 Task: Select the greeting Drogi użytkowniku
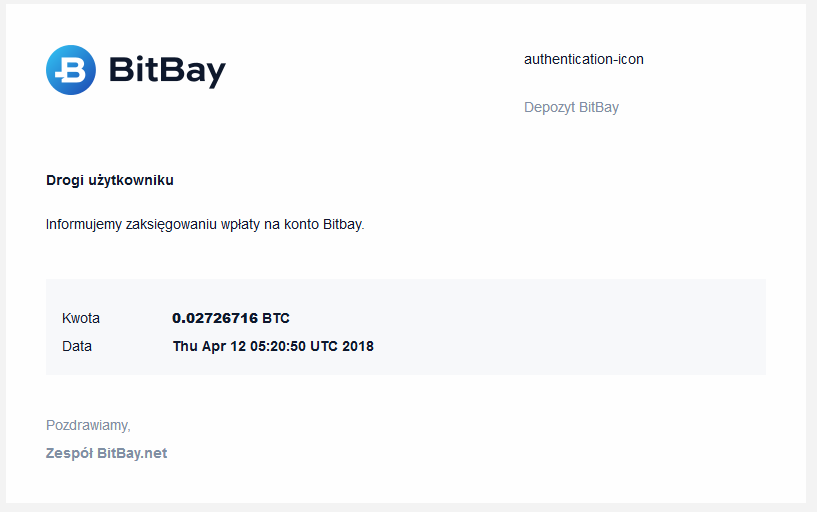click(x=110, y=180)
